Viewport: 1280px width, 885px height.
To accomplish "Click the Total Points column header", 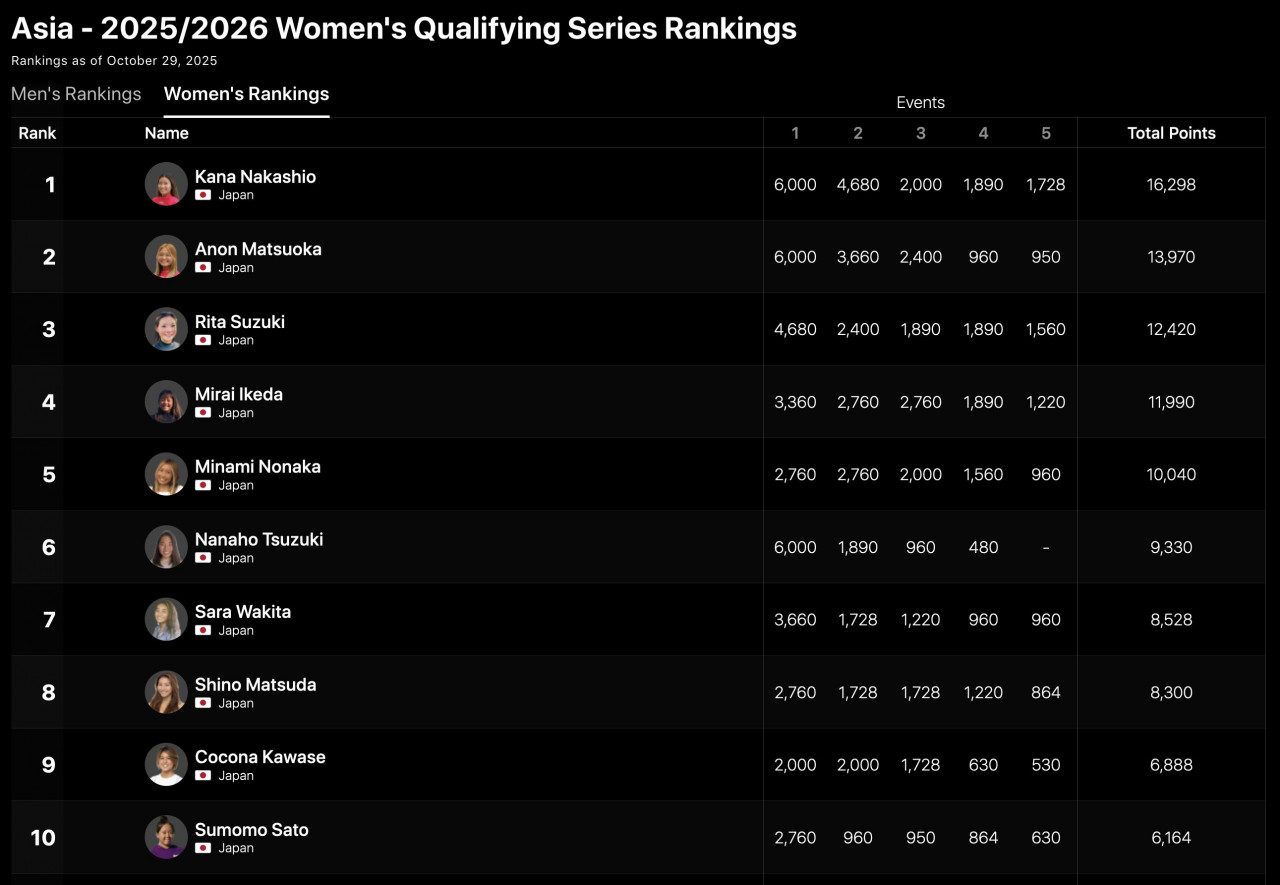I will point(1171,133).
